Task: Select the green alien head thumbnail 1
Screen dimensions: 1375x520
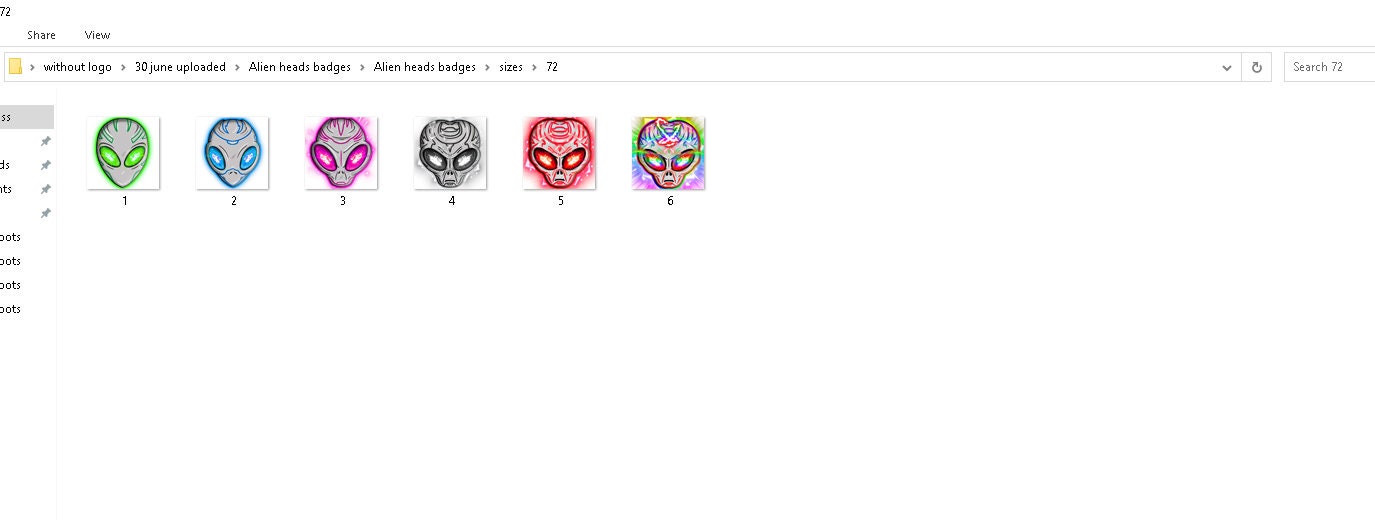Action: (x=124, y=153)
